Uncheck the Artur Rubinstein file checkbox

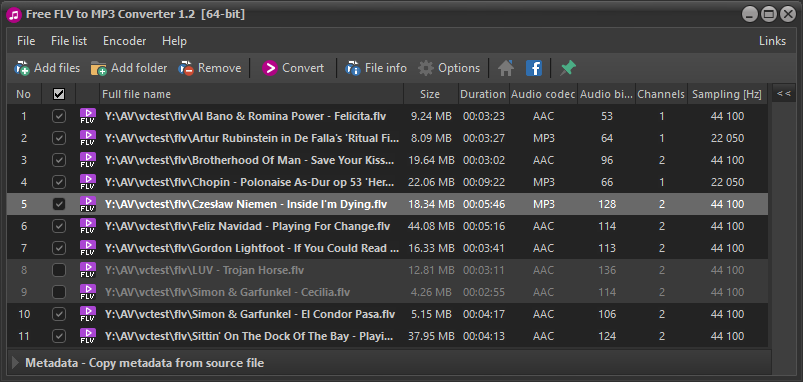[59, 138]
